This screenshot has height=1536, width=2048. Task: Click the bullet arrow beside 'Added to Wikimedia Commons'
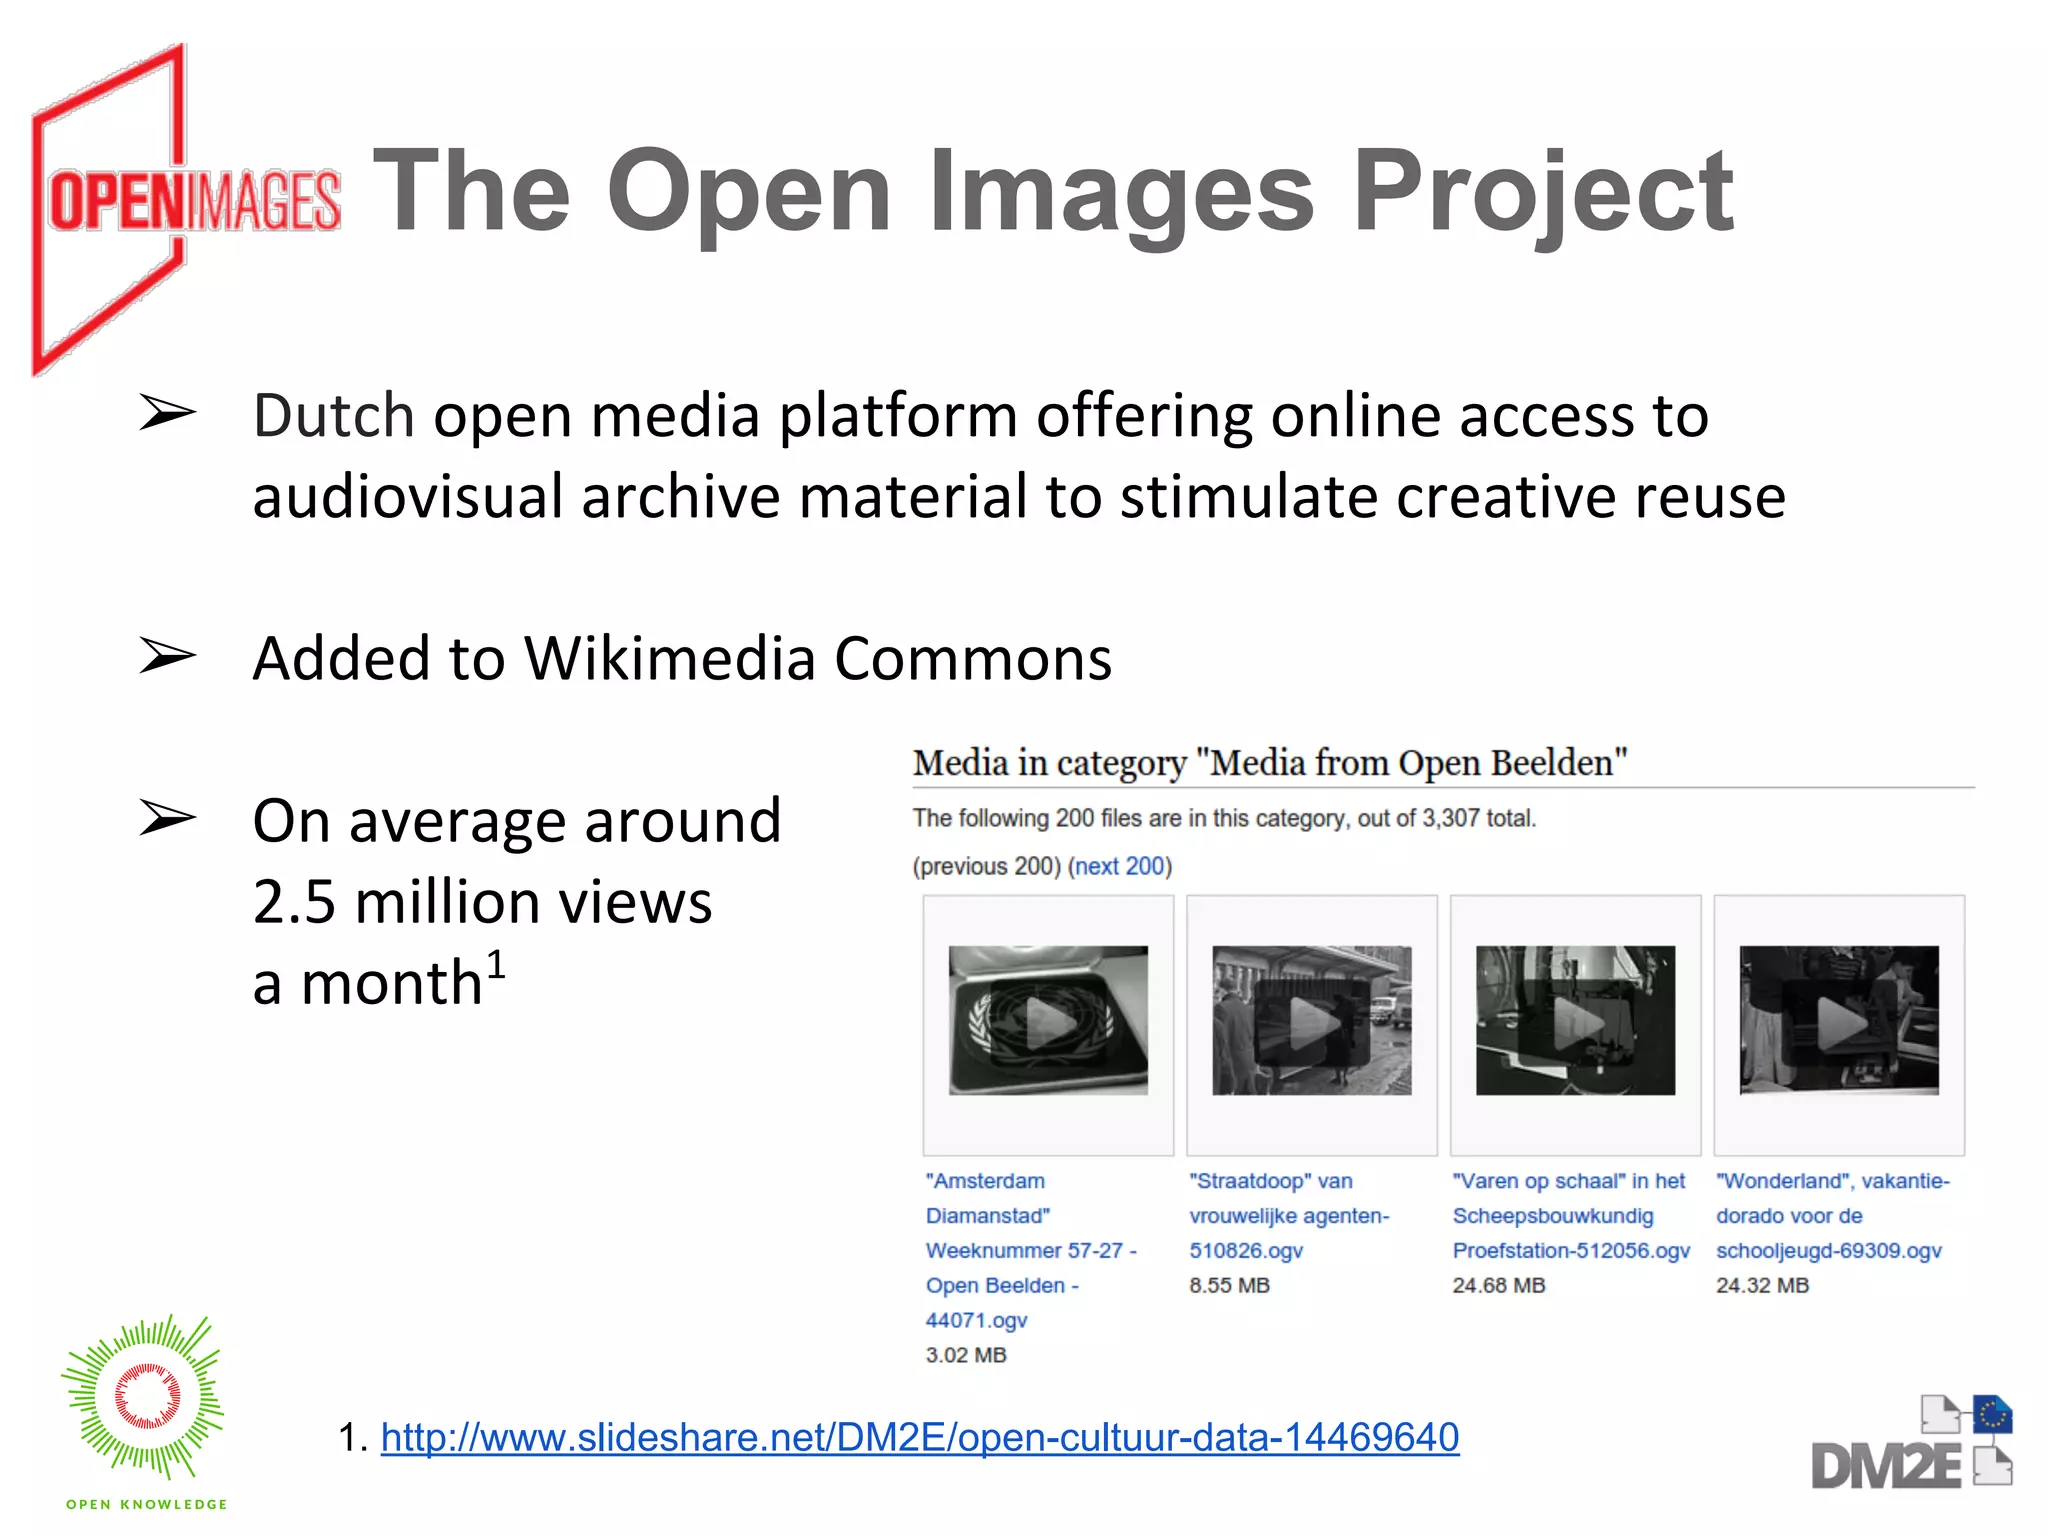coord(167,656)
